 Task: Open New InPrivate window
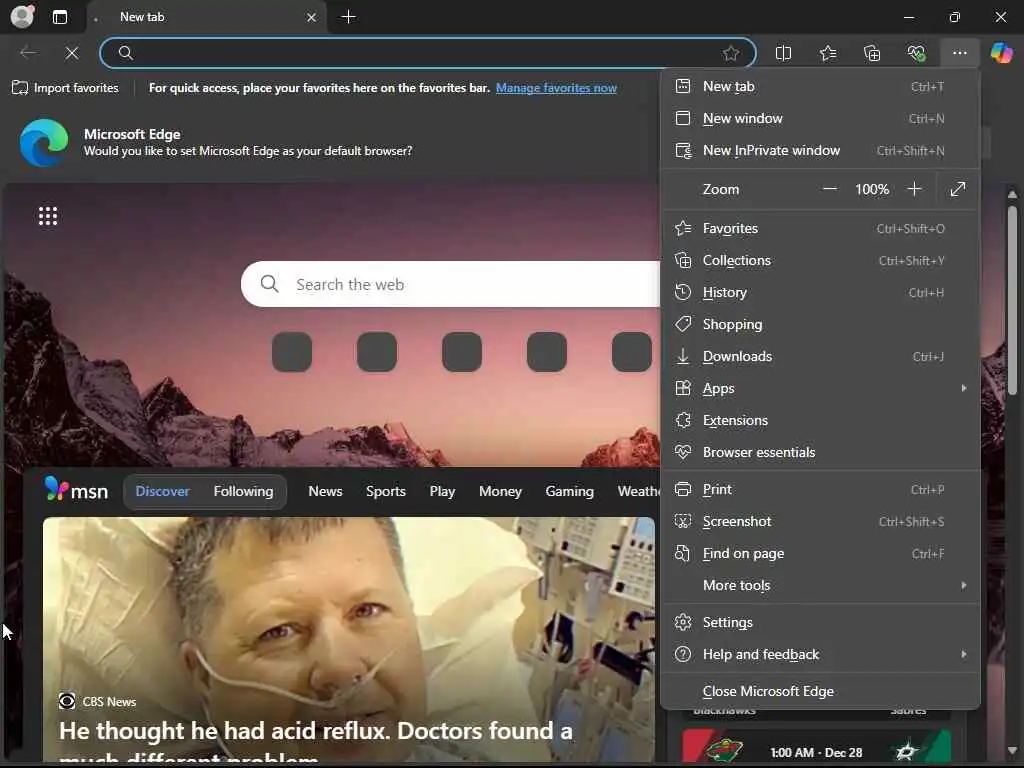(x=820, y=150)
